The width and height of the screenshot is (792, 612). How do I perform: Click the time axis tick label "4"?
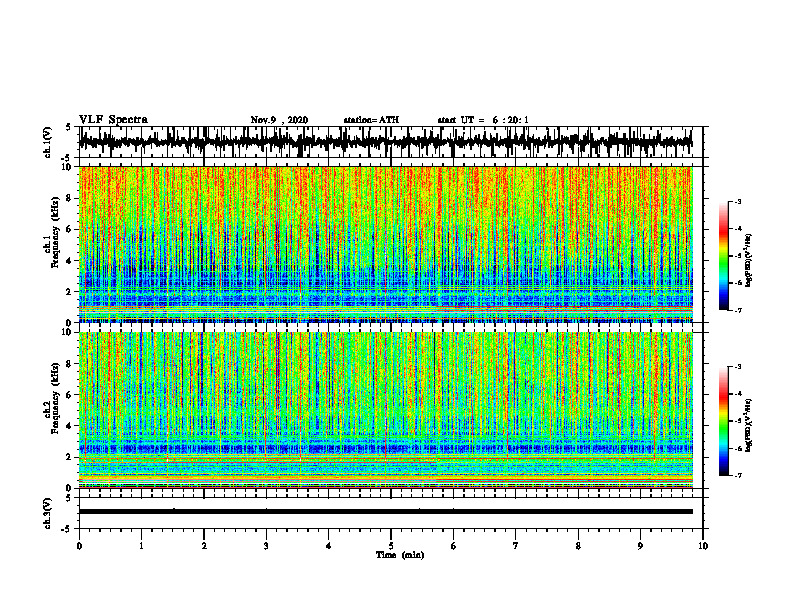pos(329,546)
